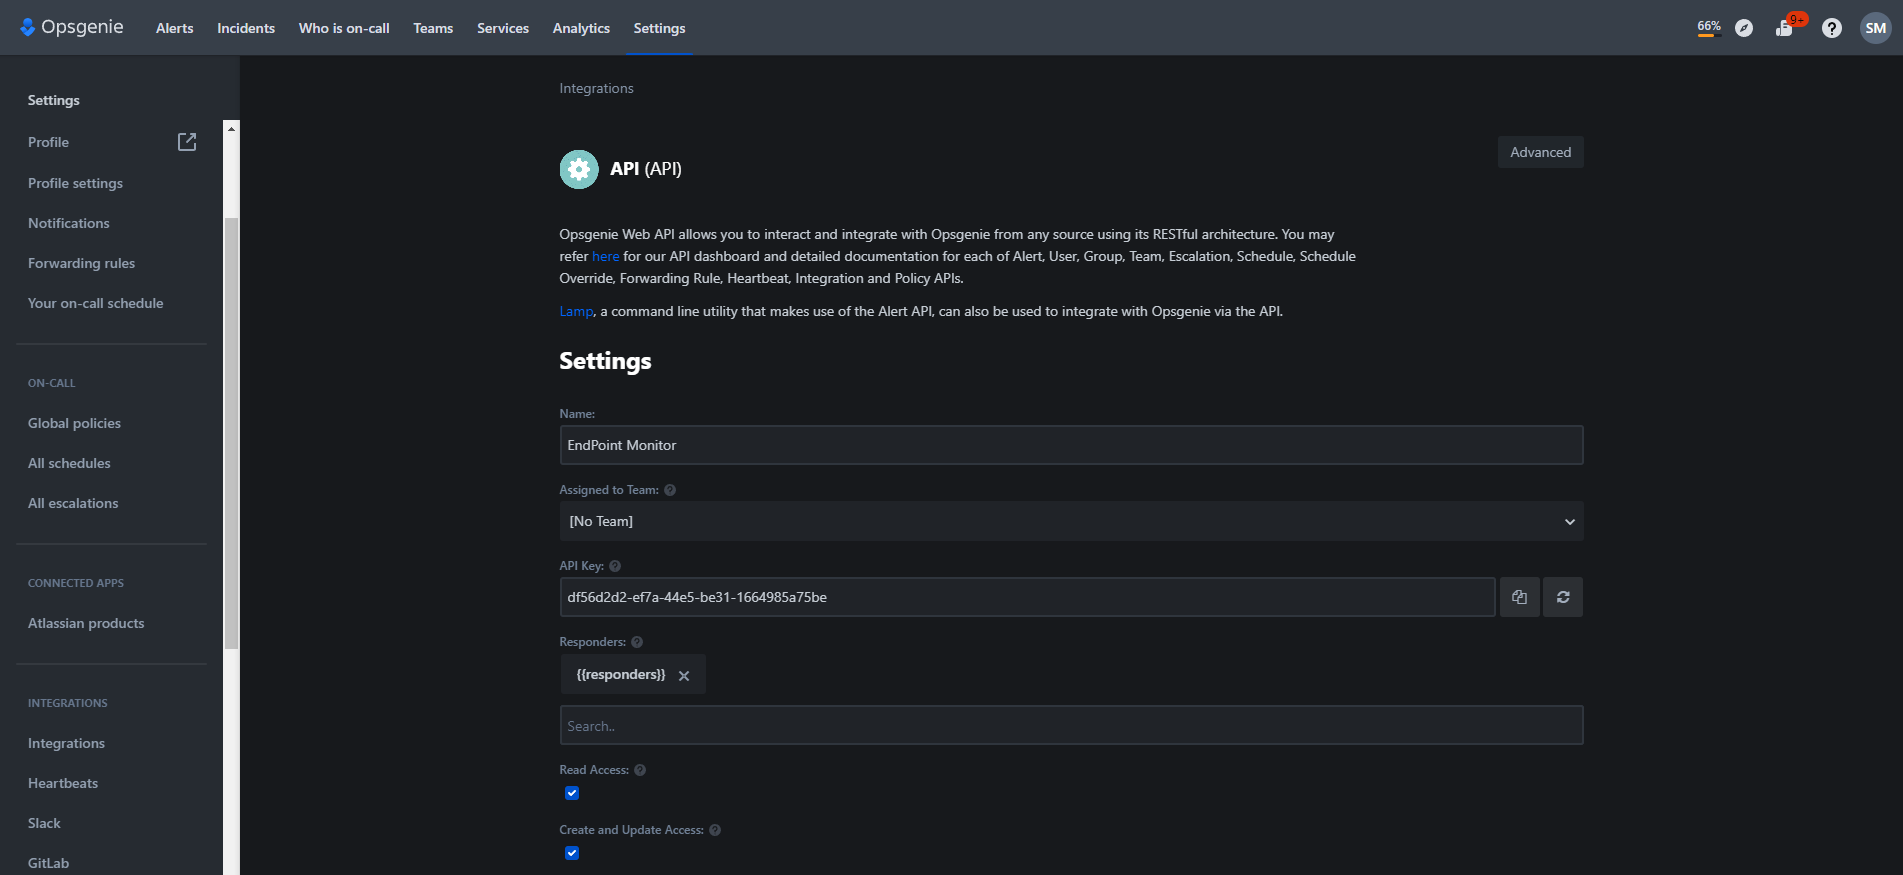Go back to Integrations breadcrumb
This screenshot has width=1903, height=875.
[x=596, y=88]
